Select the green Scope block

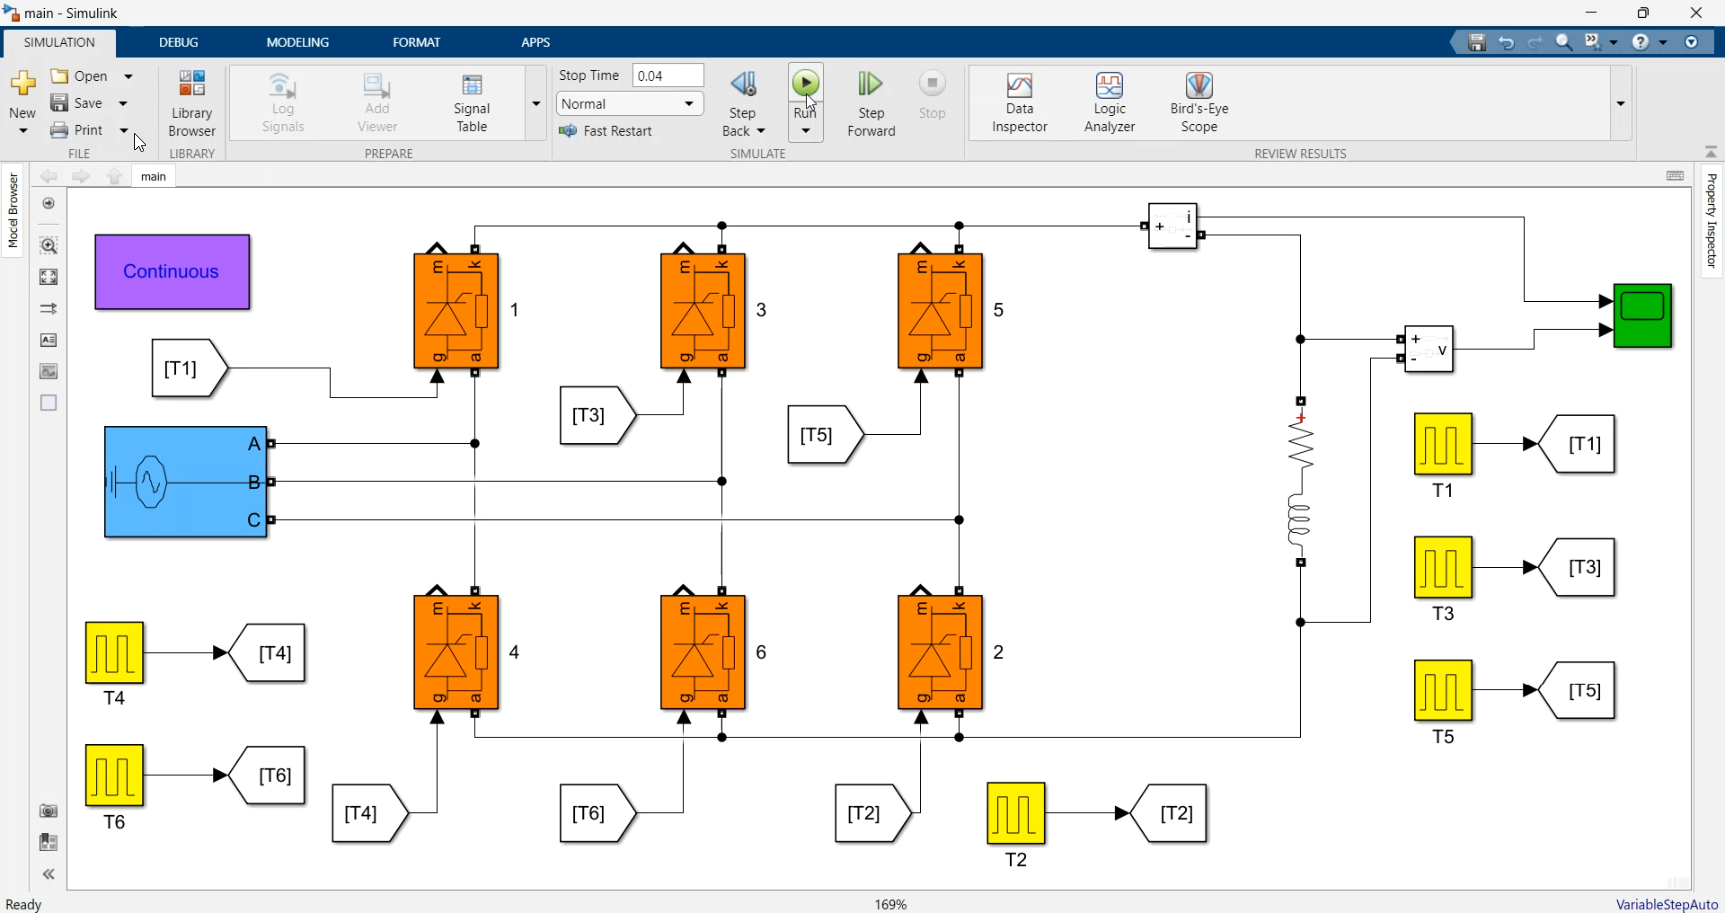tap(1642, 316)
